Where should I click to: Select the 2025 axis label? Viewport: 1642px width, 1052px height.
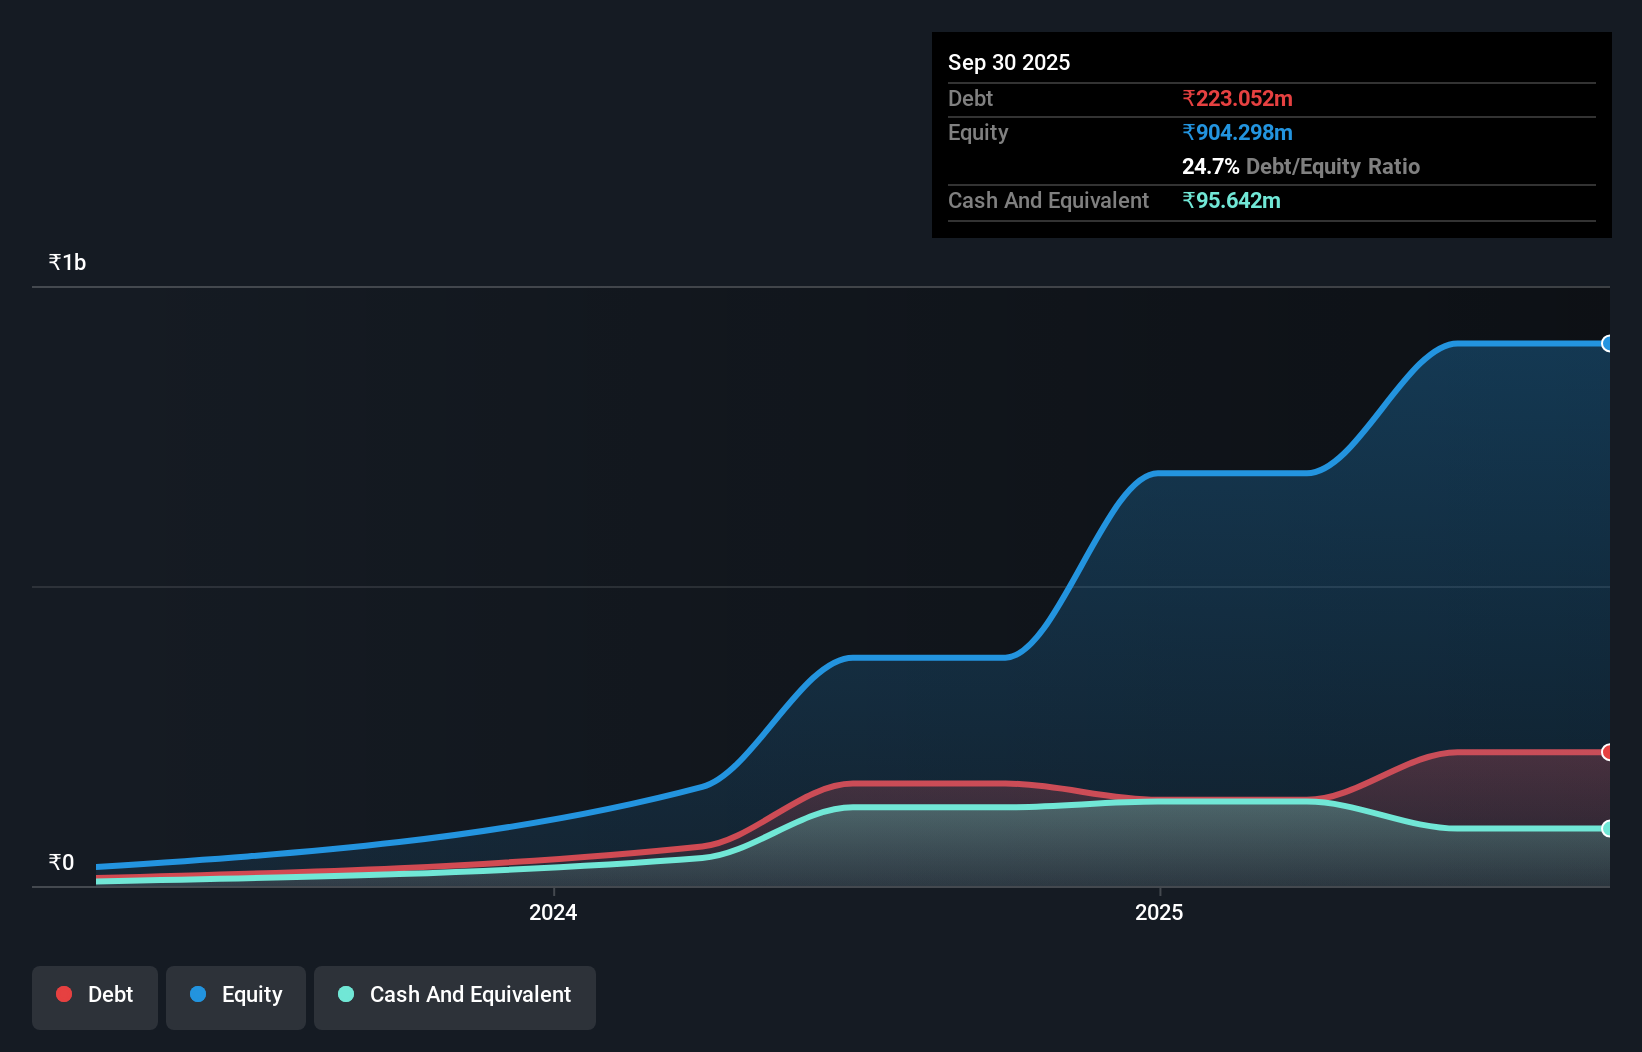(1159, 911)
